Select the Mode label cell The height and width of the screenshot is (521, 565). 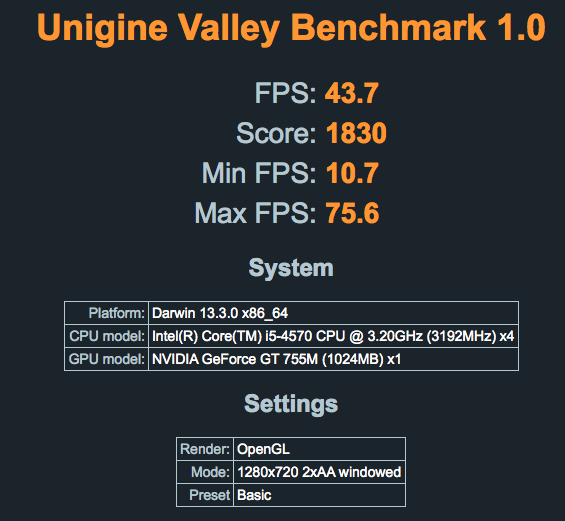coord(205,472)
